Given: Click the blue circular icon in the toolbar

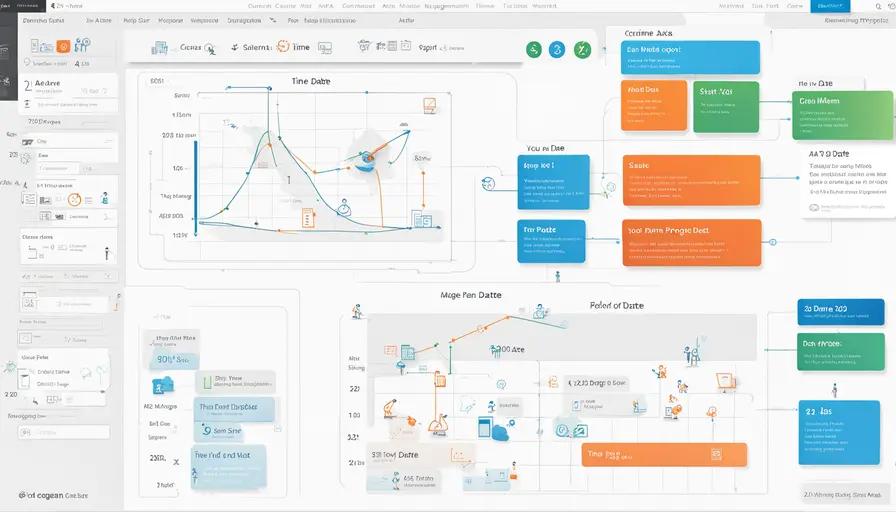Looking at the screenshot, I should click(x=557, y=50).
